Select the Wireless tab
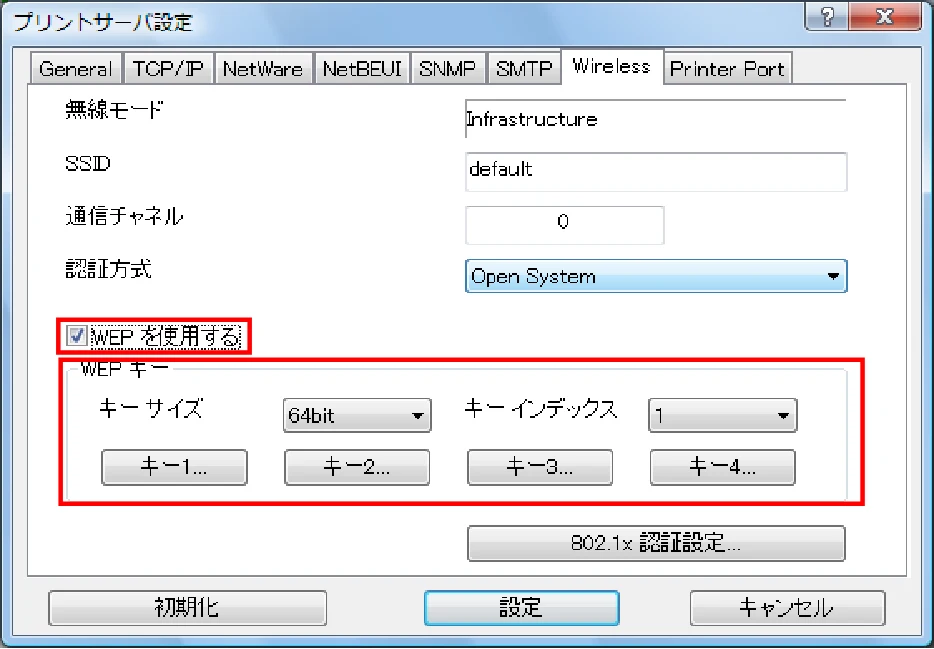Viewport: 934px width, 649px height. 612,66
